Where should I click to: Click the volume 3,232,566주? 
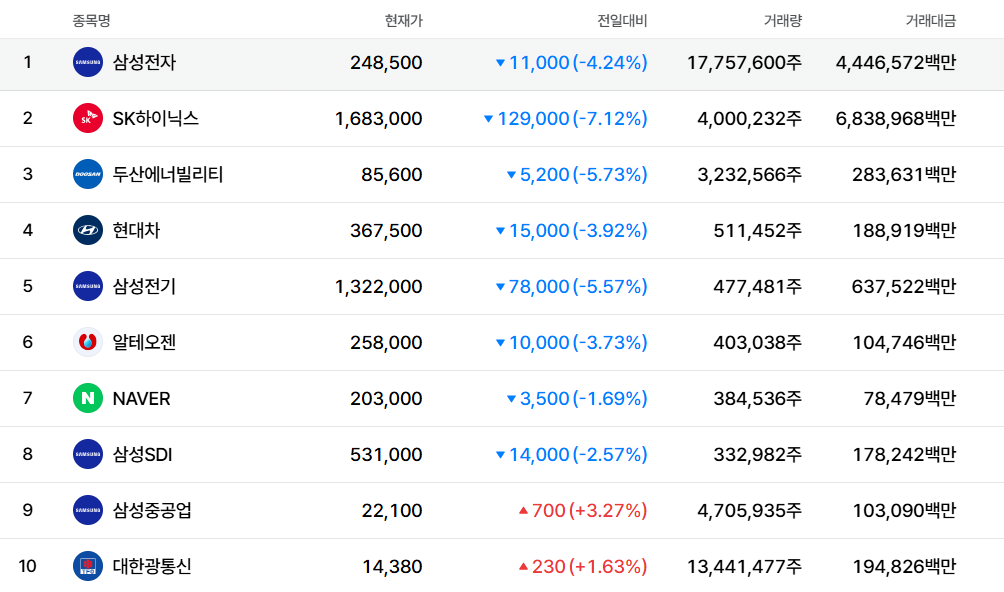tap(750, 175)
